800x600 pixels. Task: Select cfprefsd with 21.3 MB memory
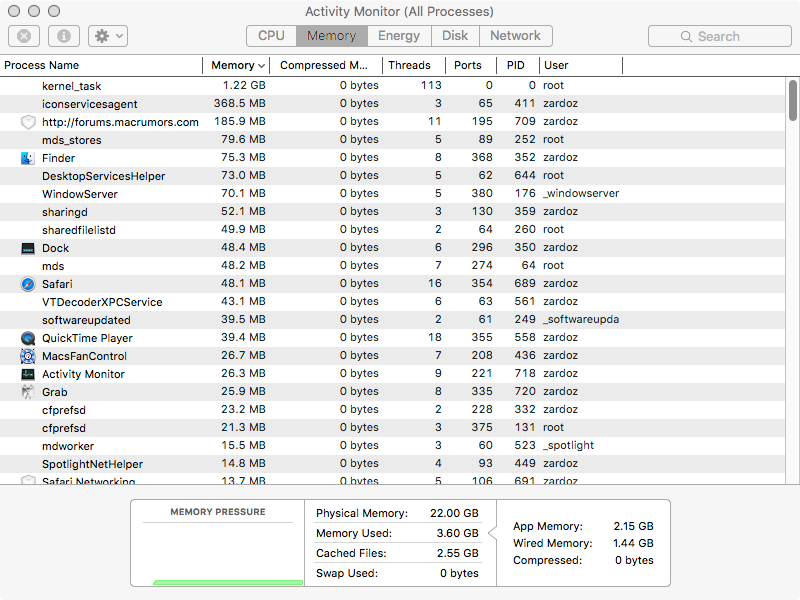coord(392,428)
